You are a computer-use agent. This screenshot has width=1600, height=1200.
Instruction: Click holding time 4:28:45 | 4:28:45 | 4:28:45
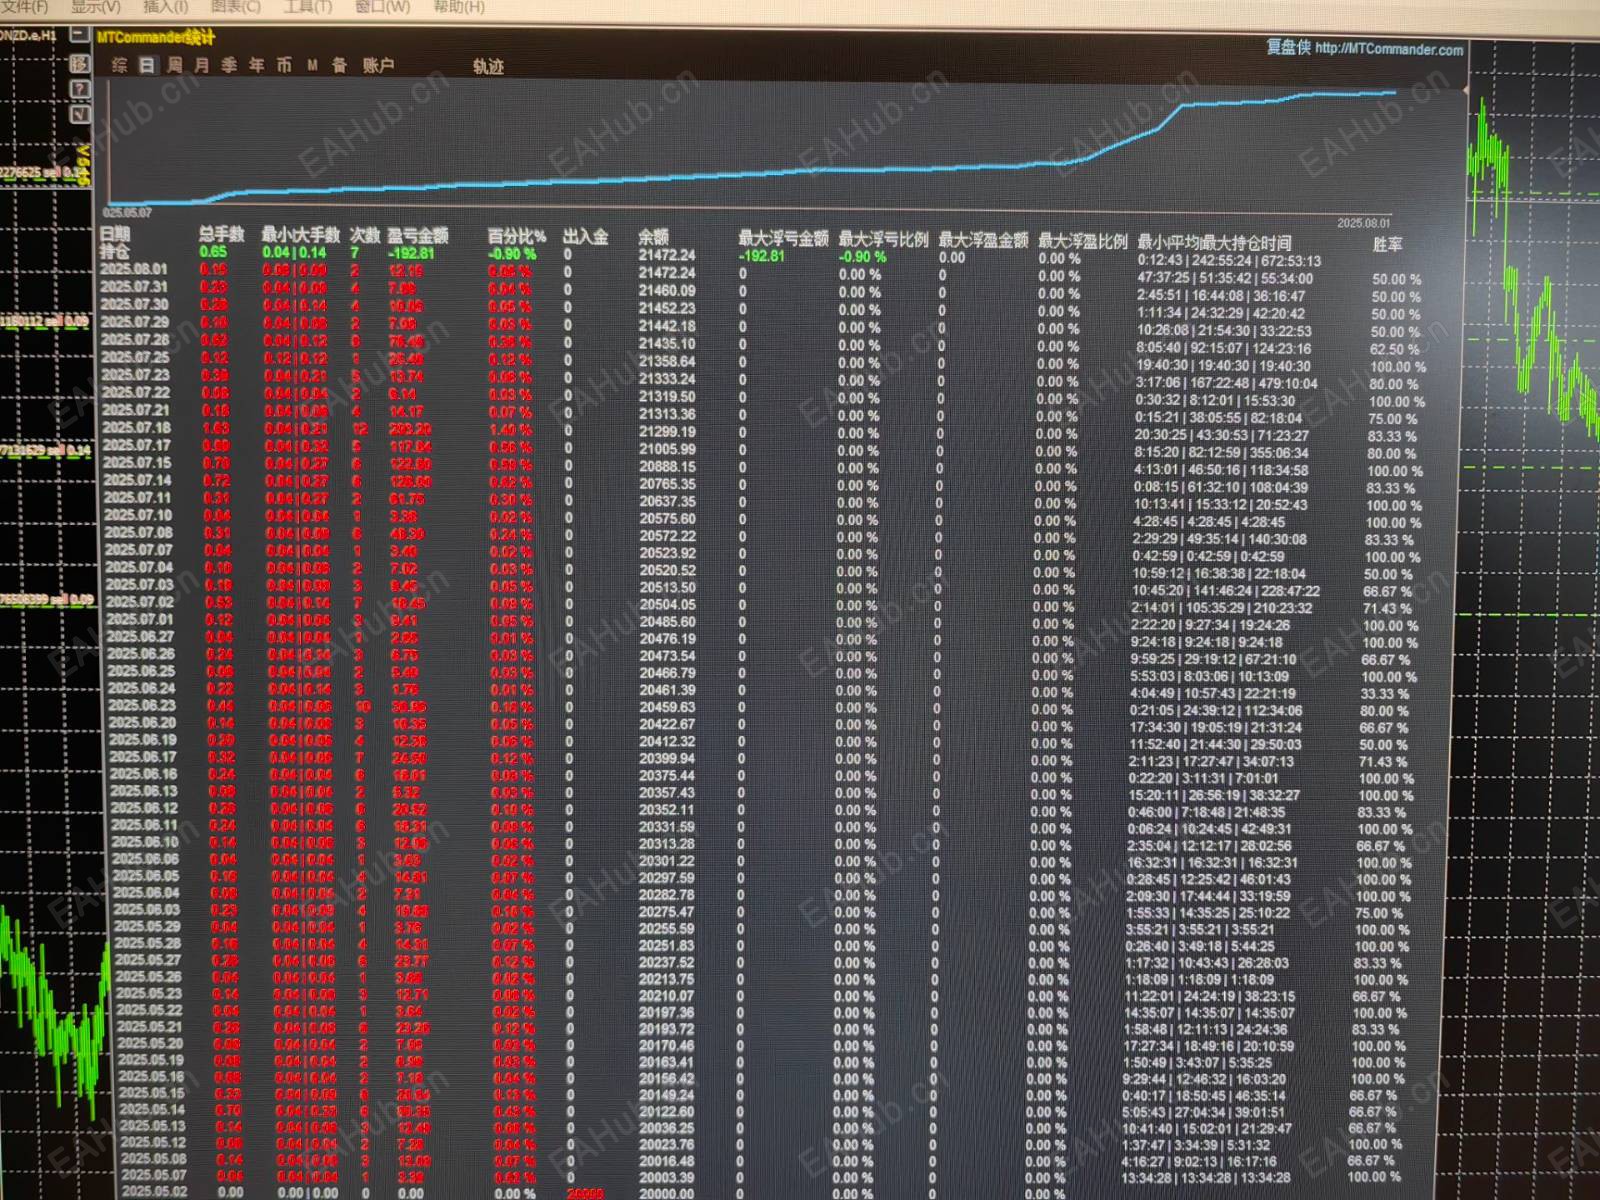pyautogui.click(x=1209, y=521)
